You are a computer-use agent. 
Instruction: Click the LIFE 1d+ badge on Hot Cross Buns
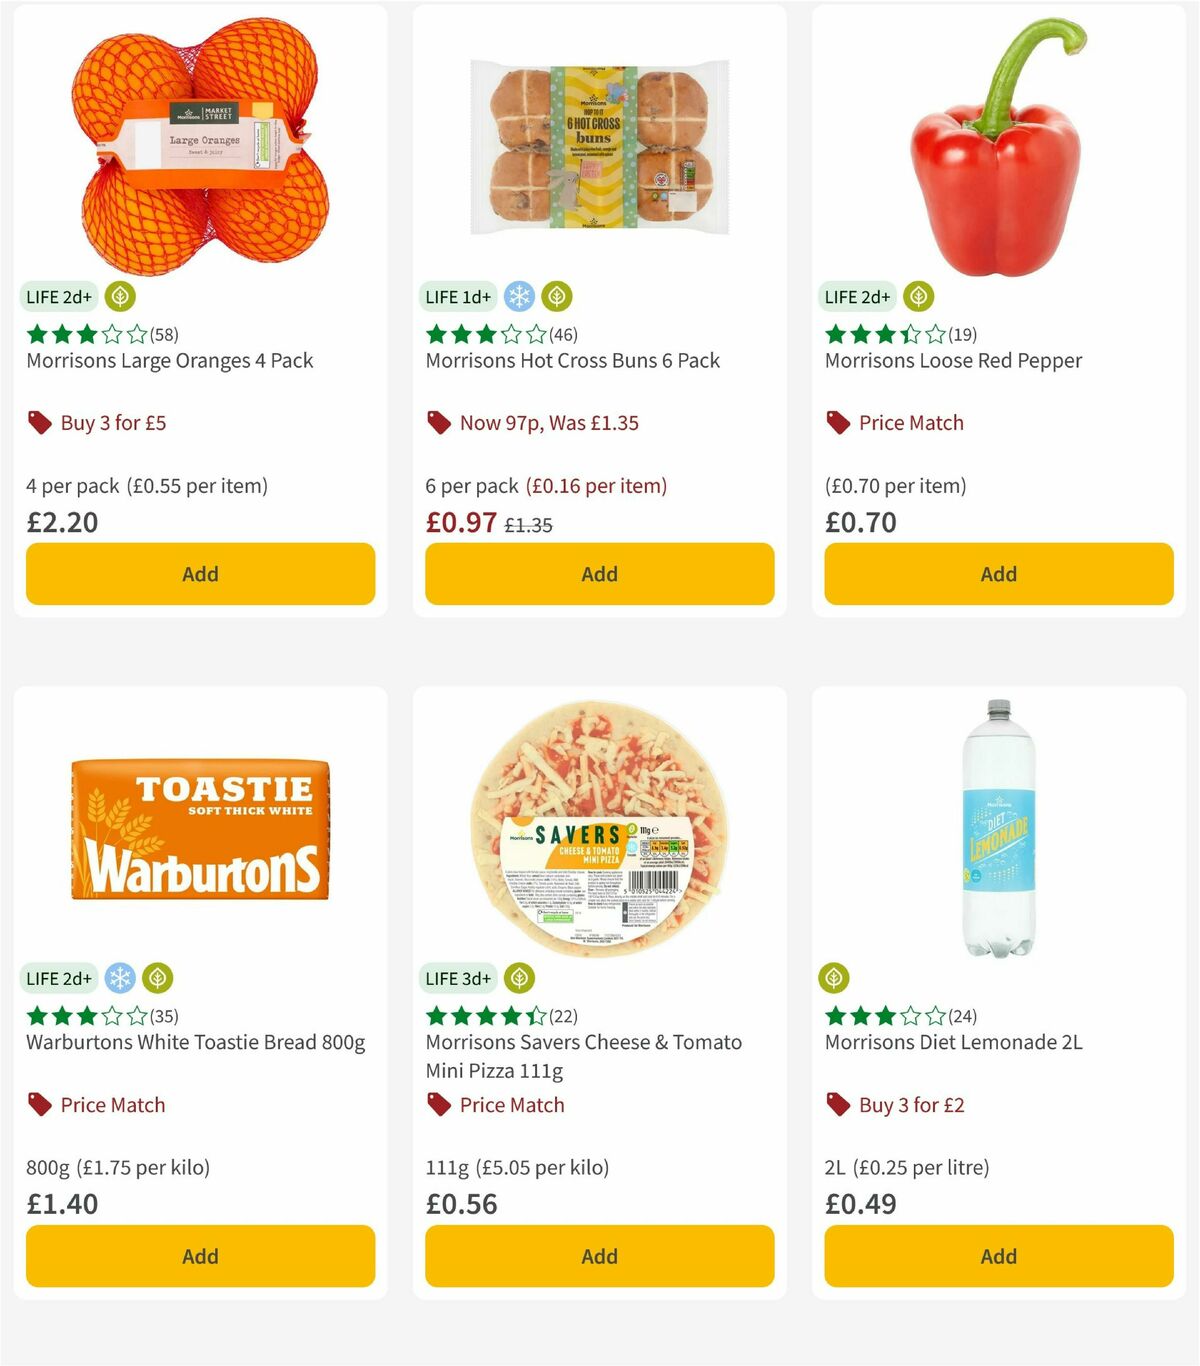tap(458, 296)
